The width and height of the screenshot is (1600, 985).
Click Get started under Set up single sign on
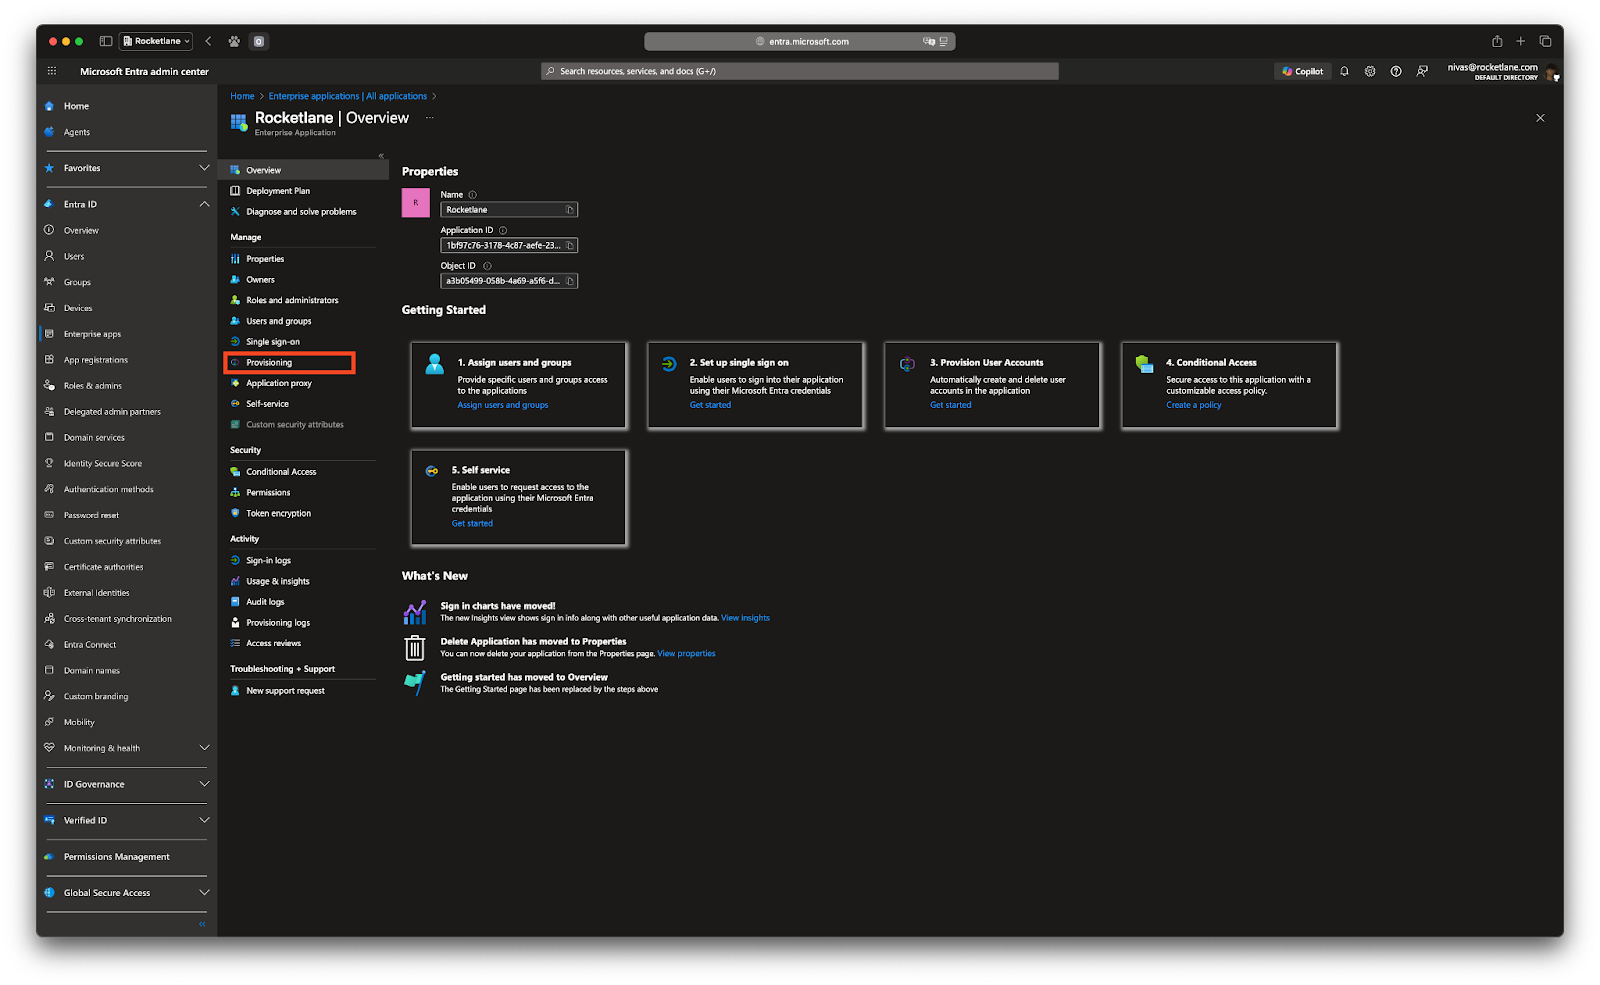(x=710, y=405)
